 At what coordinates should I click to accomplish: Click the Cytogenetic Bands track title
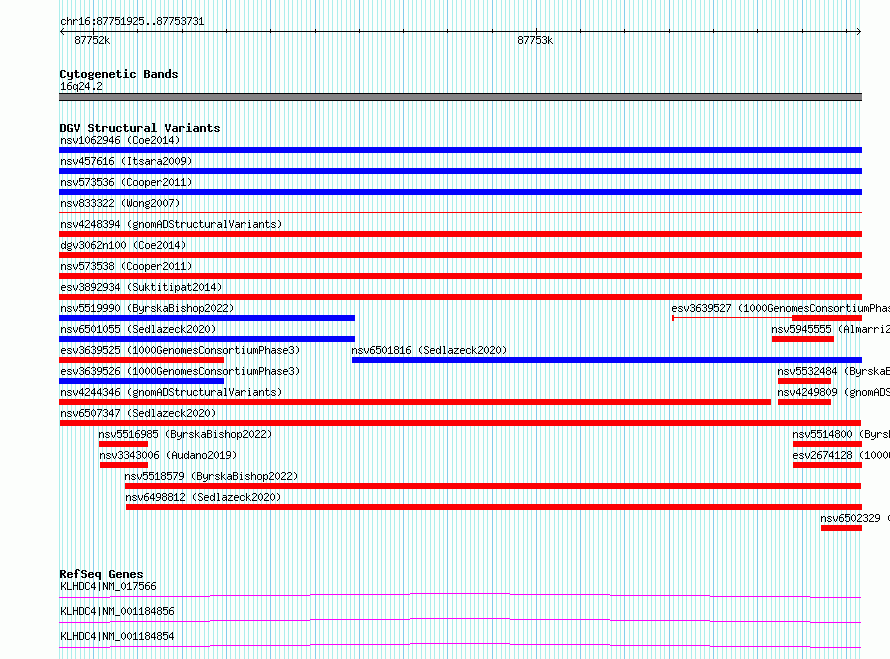[x=119, y=74]
